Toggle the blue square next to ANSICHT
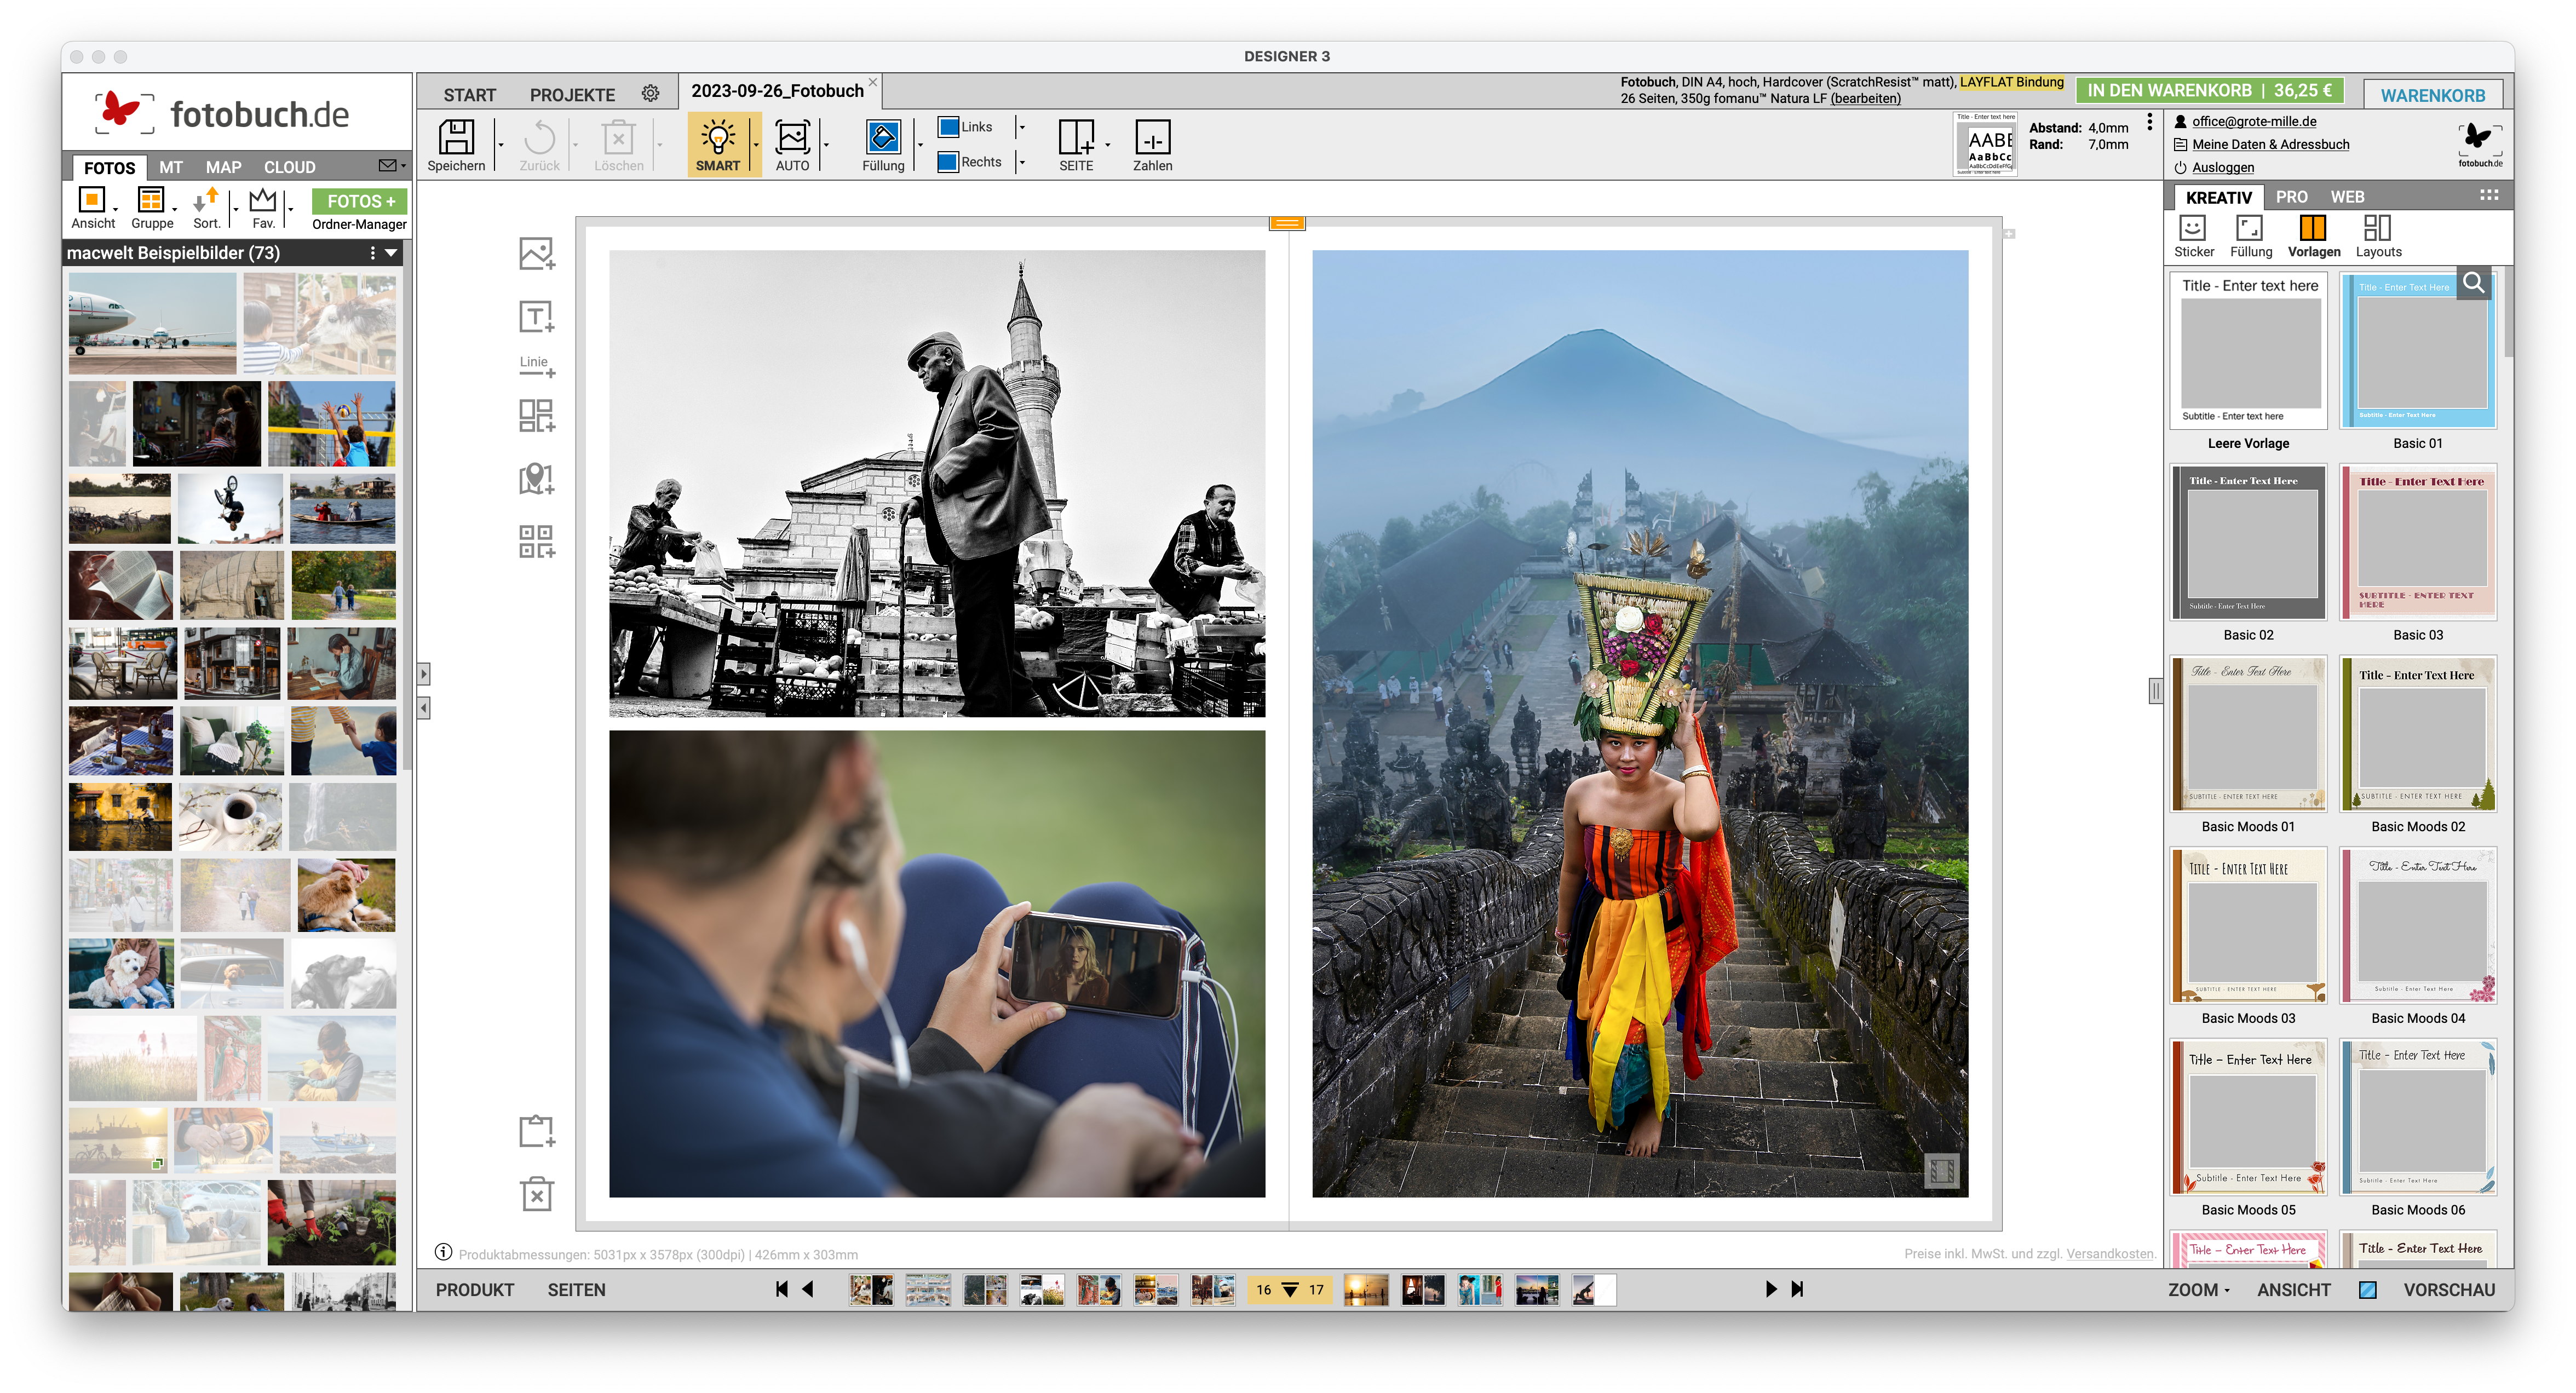2576x1393 pixels. point(2367,1290)
